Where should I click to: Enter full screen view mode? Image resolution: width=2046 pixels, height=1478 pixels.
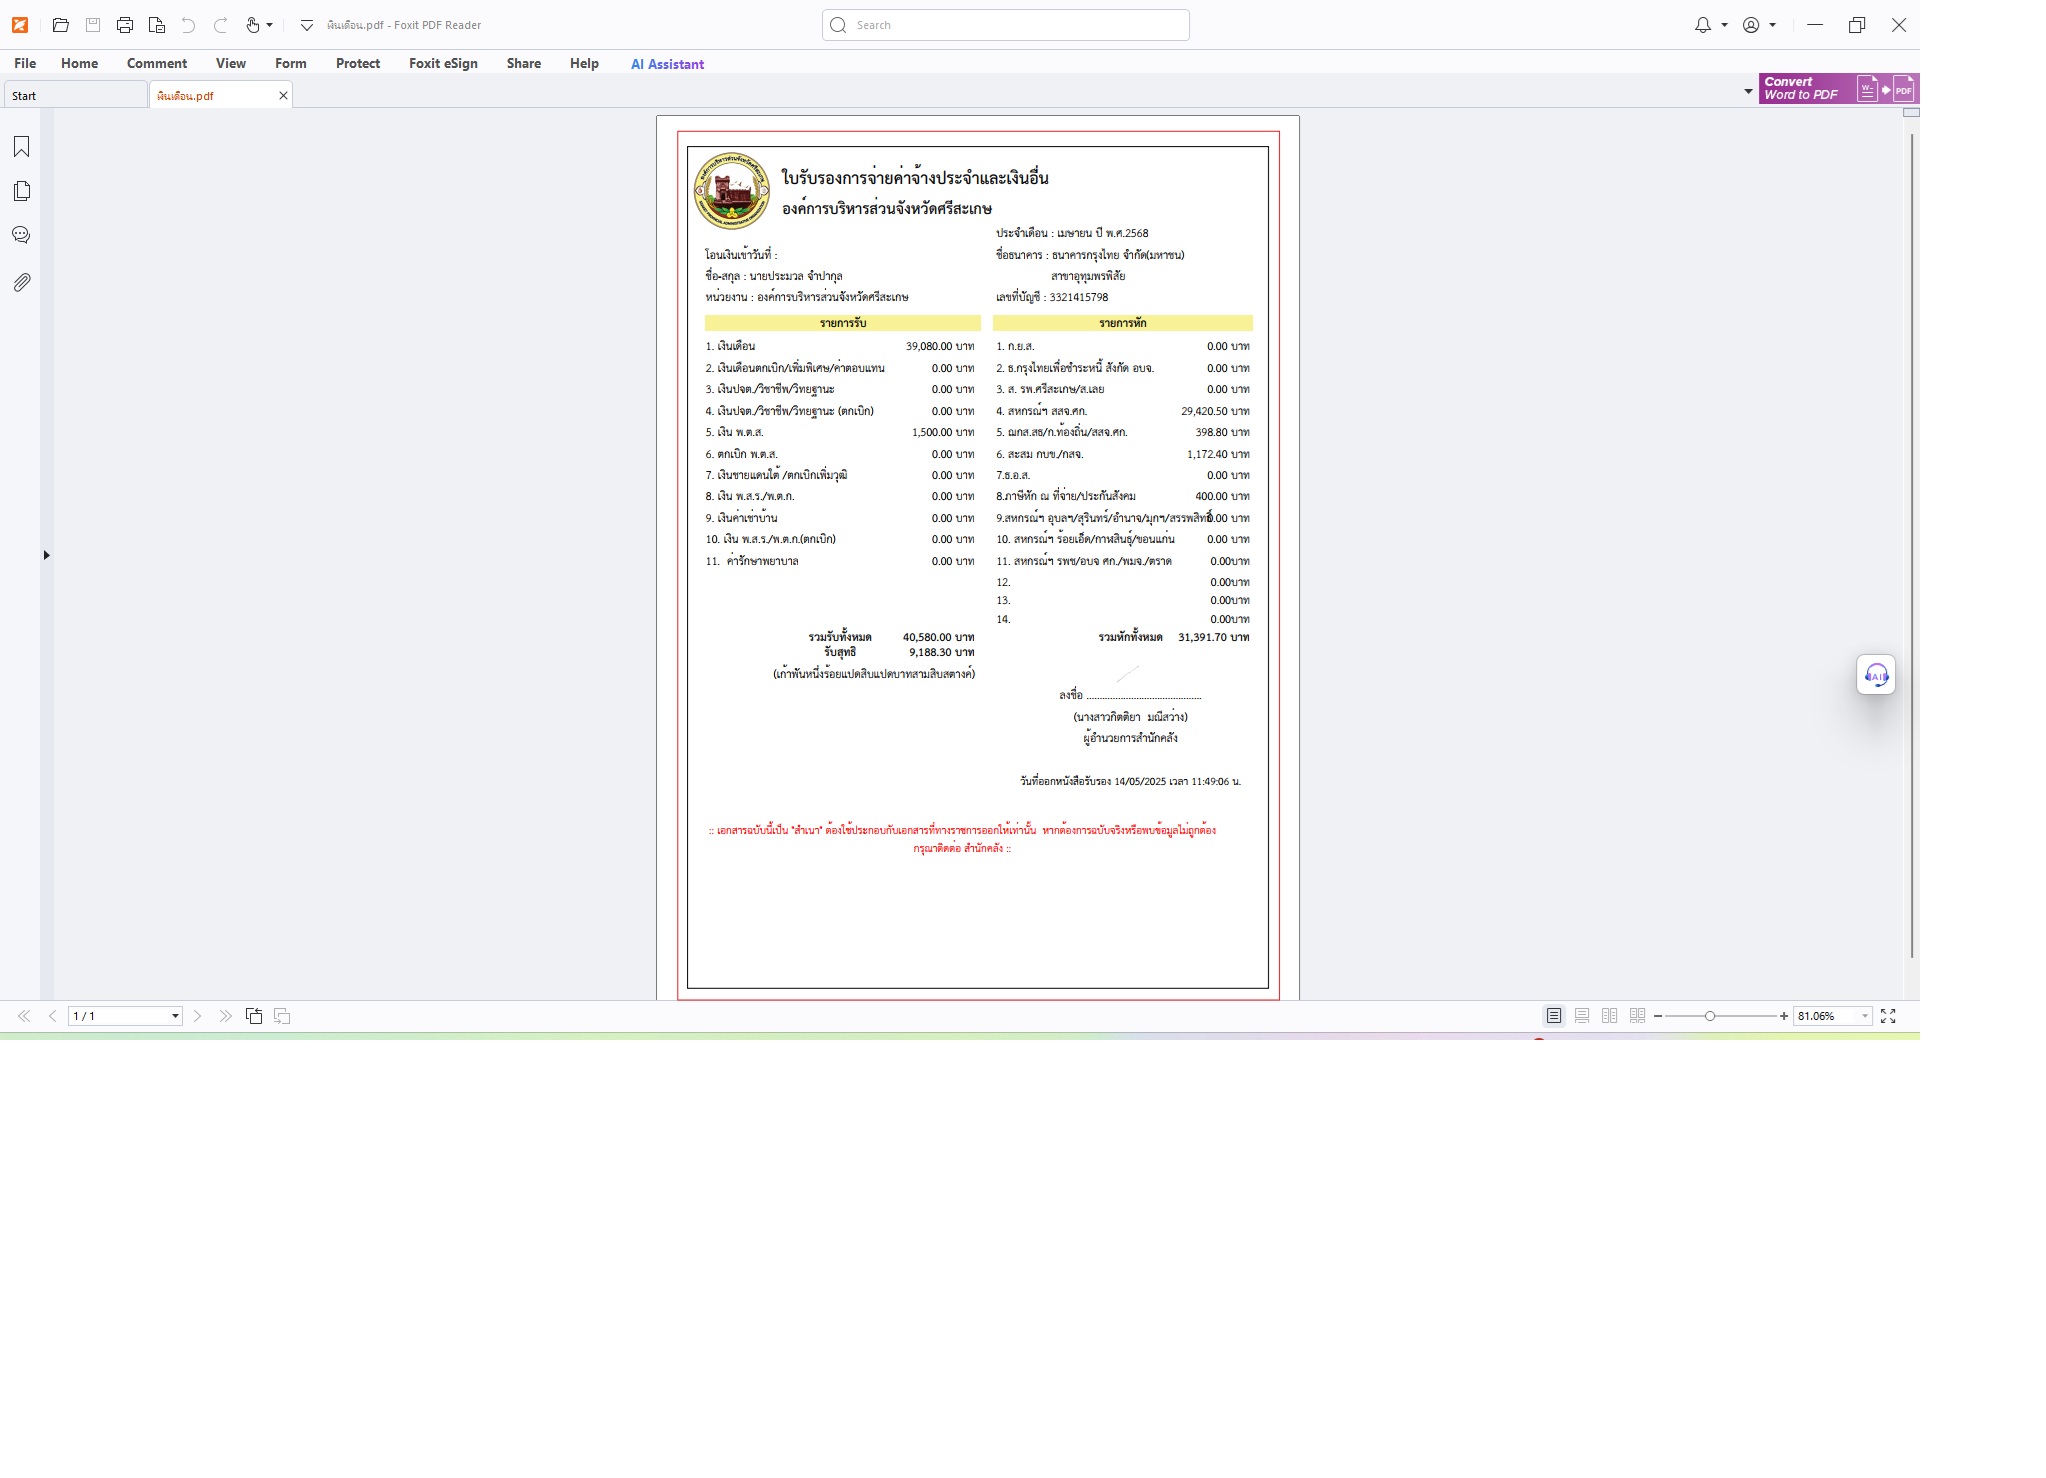pos(1888,1016)
